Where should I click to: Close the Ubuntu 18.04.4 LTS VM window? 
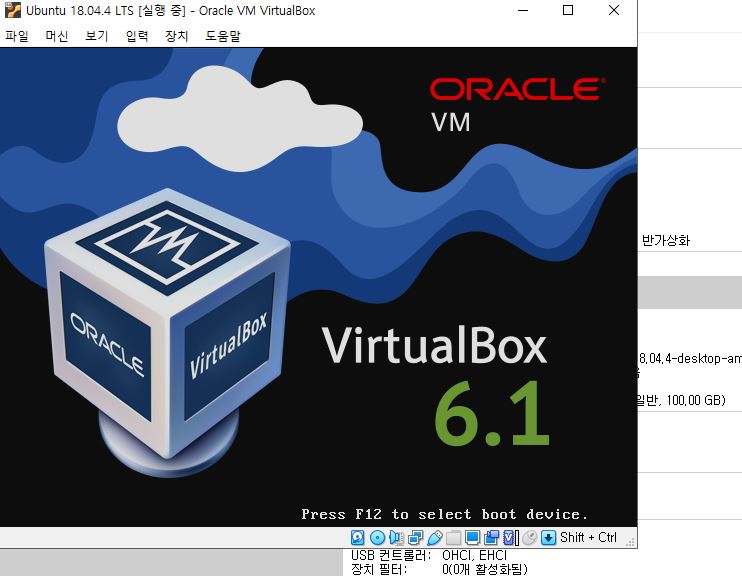614,10
